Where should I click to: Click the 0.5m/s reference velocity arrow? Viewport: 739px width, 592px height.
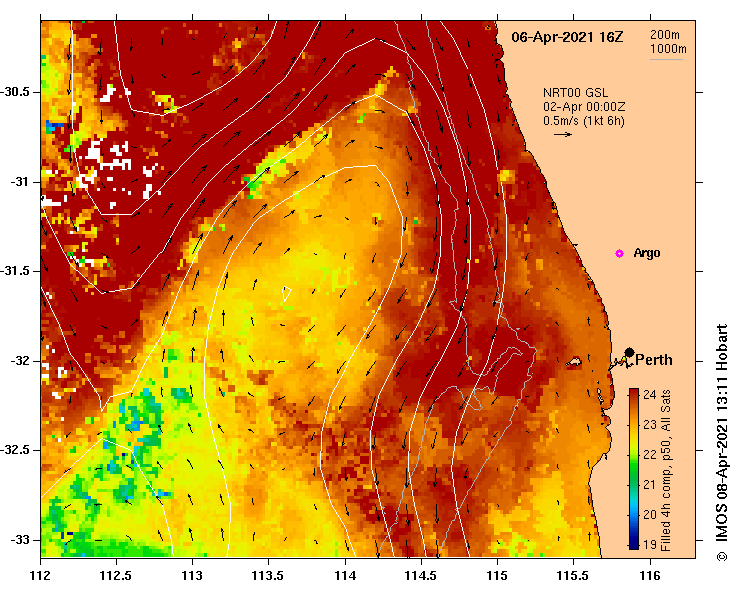click(563, 135)
